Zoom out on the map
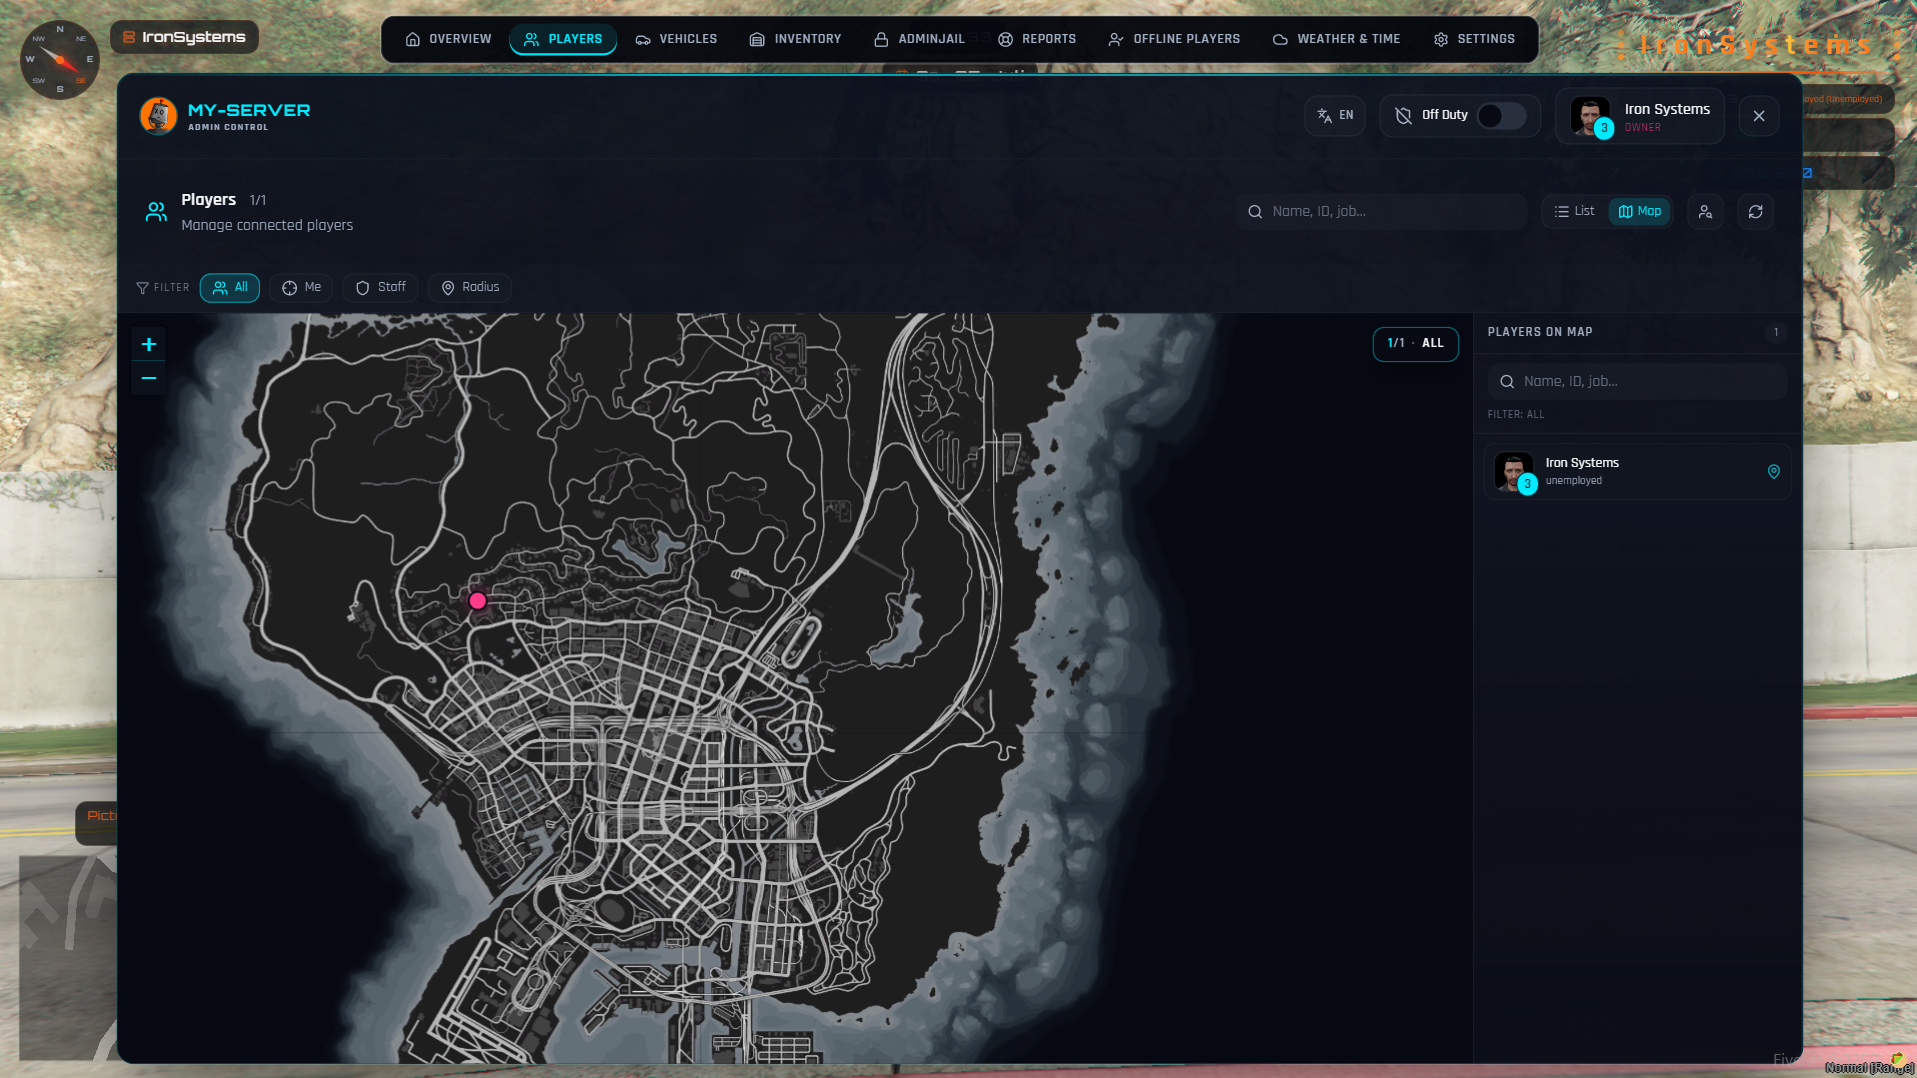Image resolution: width=1917 pixels, height=1078 pixels. pos(149,378)
